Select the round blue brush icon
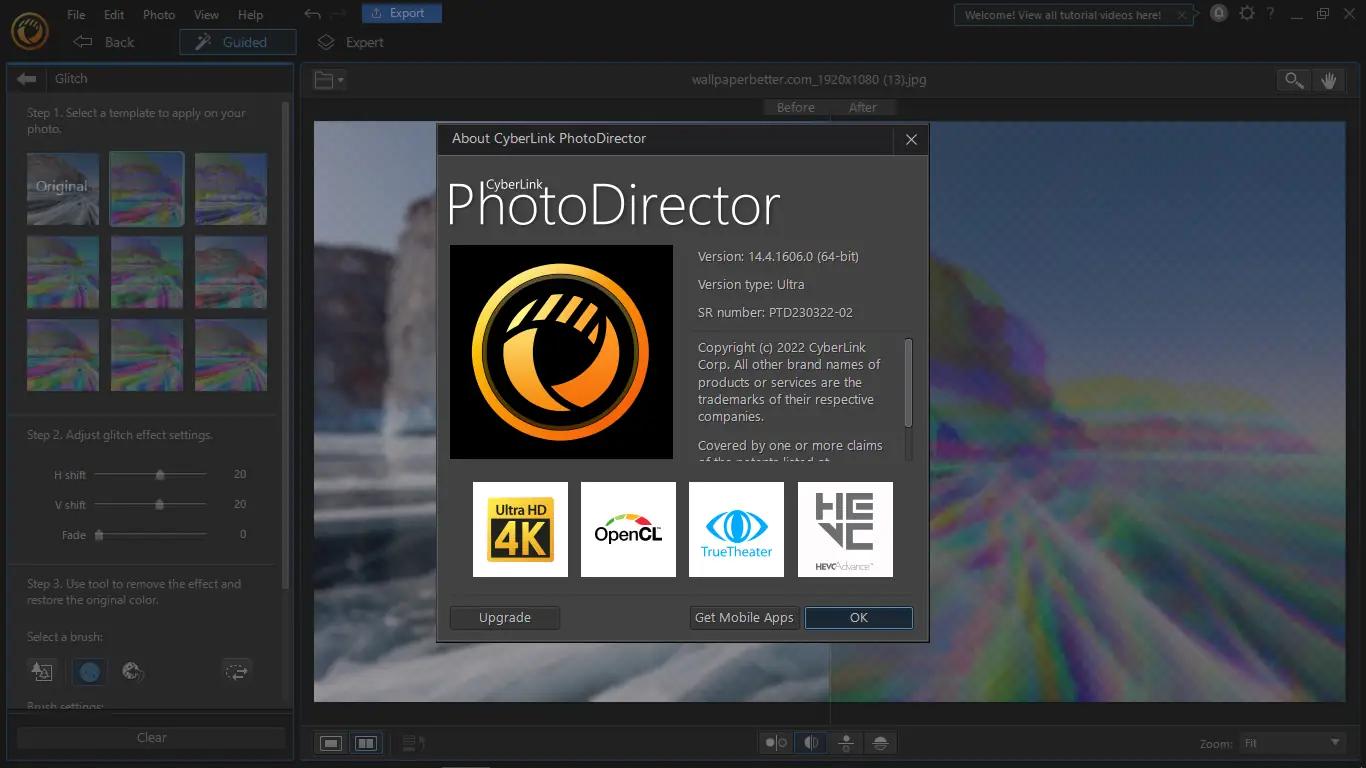 (x=89, y=671)
